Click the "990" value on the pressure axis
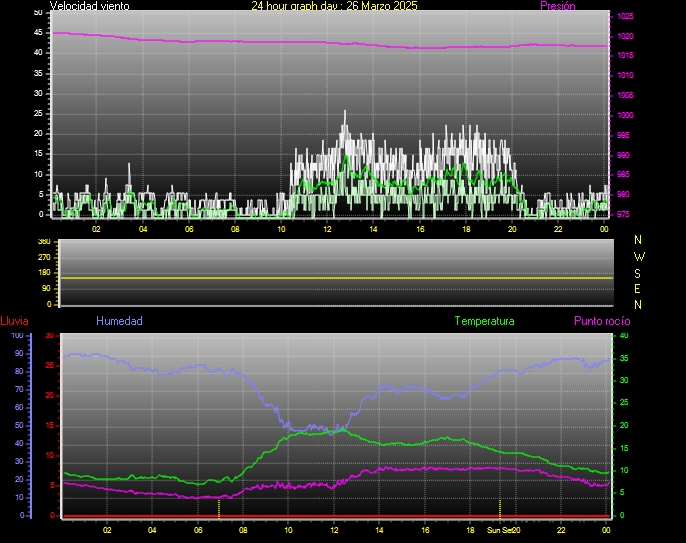This screenshot has height=543, width=686. click(623, 155)
